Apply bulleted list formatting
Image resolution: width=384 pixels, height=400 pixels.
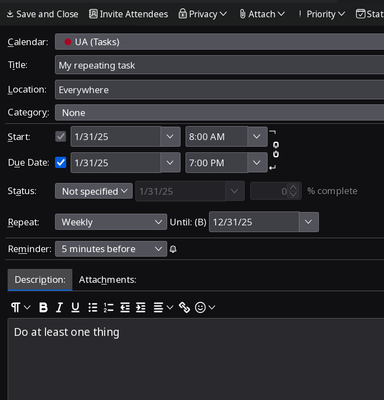93,307
